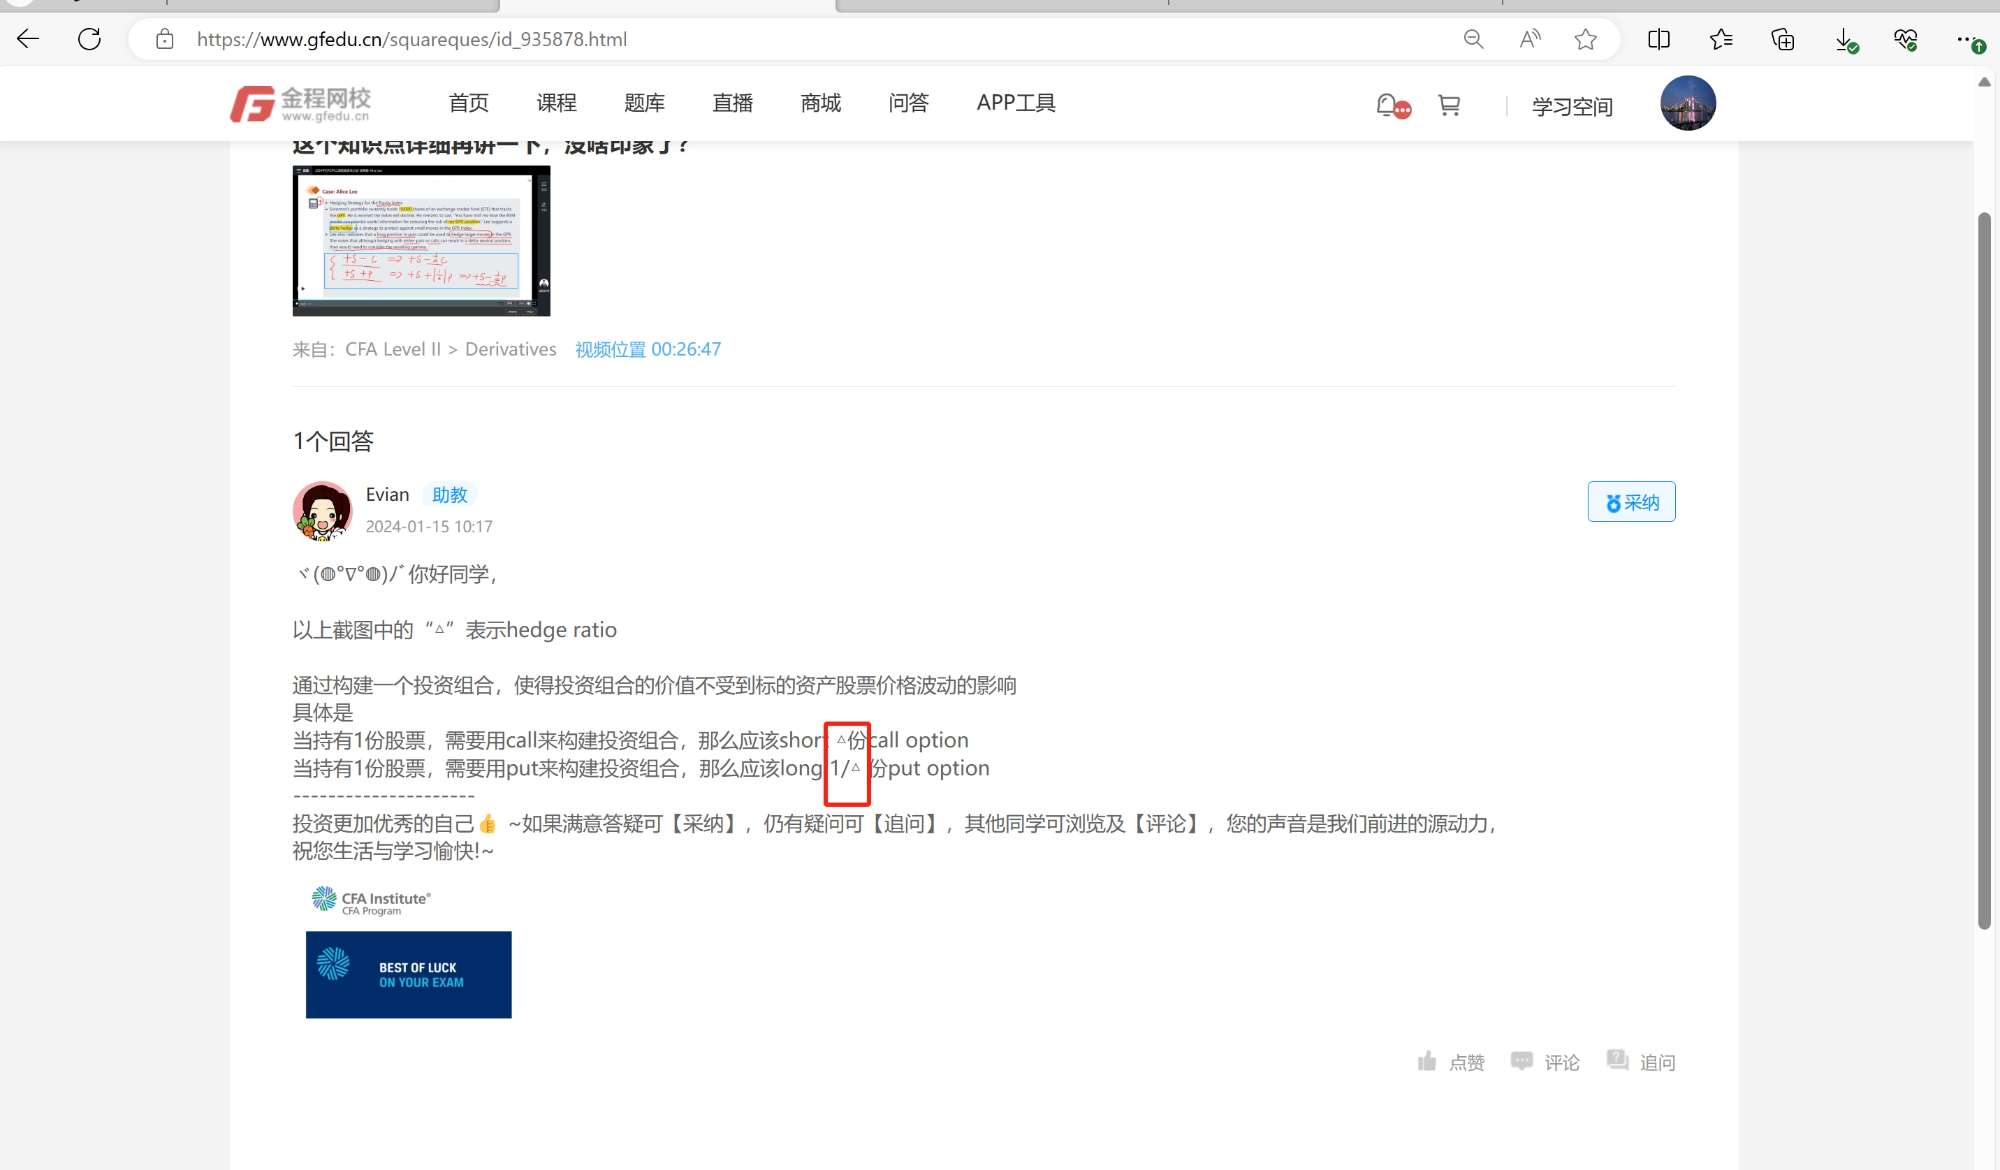The image size is (2000, 1170).
Task: Click 追问 to ask follow-up
Action: pos(1641,1062)
